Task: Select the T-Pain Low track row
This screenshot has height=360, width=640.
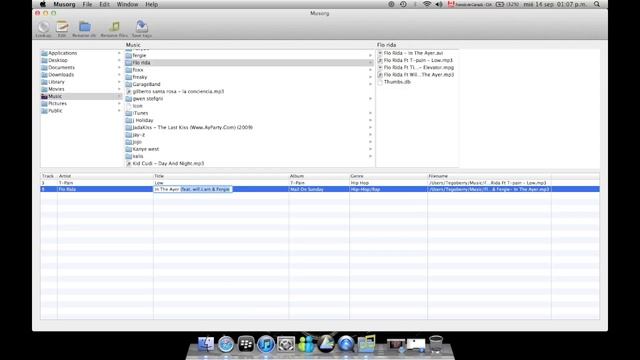Action: click(x=320, y=183)
